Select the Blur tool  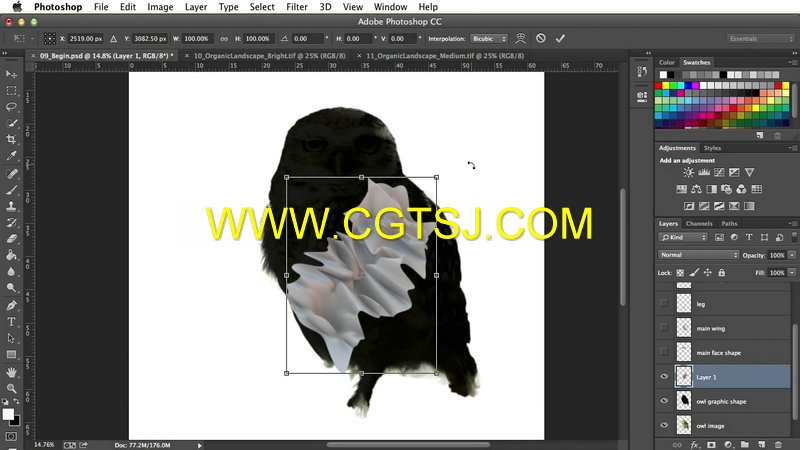[x=11, y=271]
